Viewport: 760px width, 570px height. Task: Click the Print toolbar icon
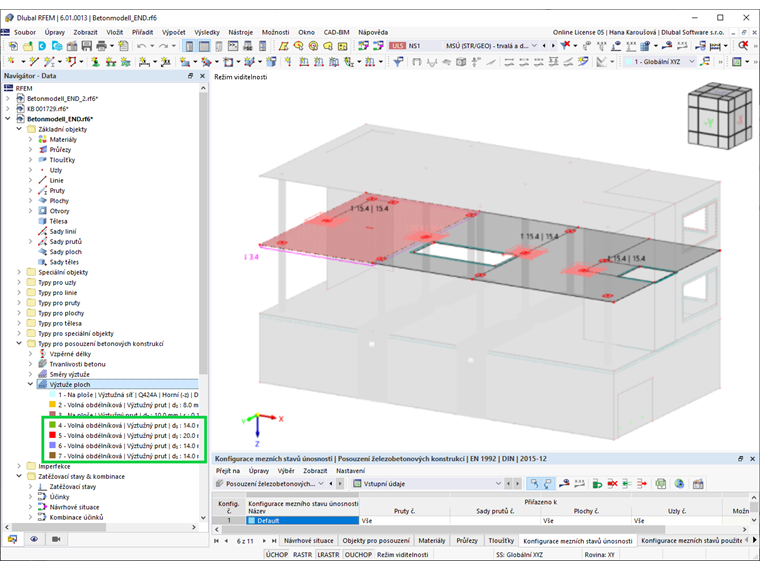point(101,46)
